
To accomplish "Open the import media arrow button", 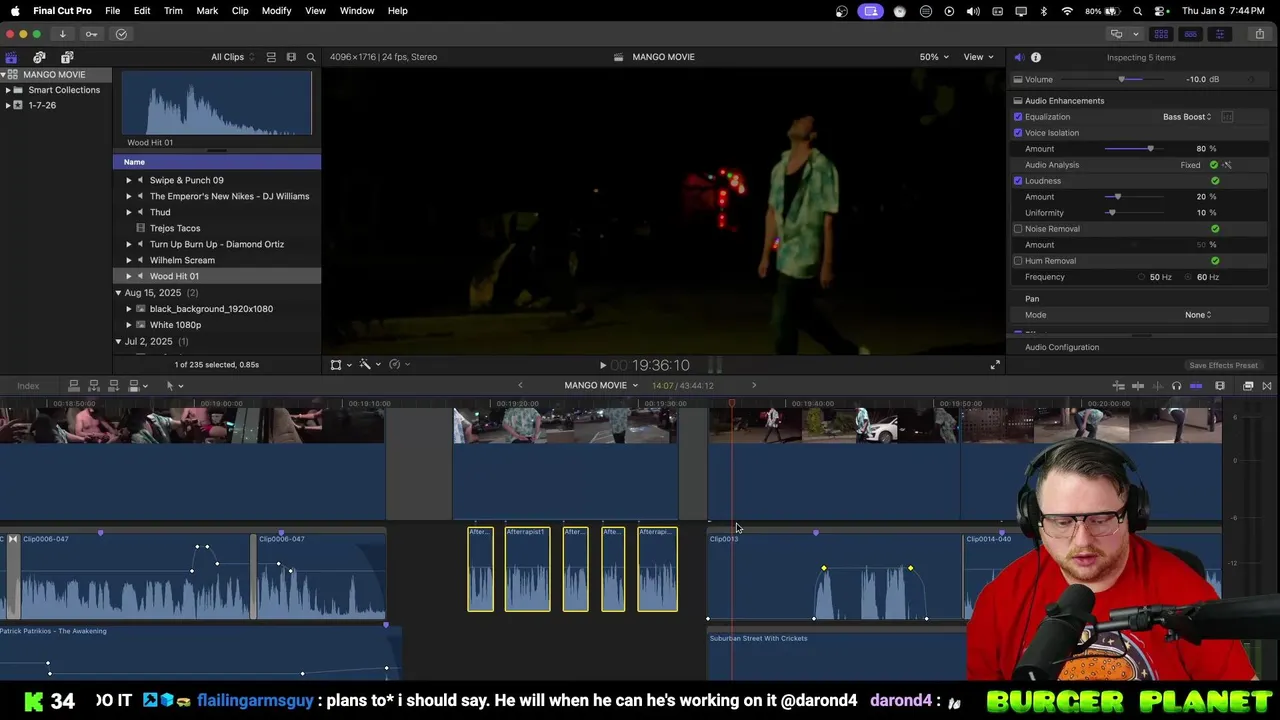I will point(62,34).
